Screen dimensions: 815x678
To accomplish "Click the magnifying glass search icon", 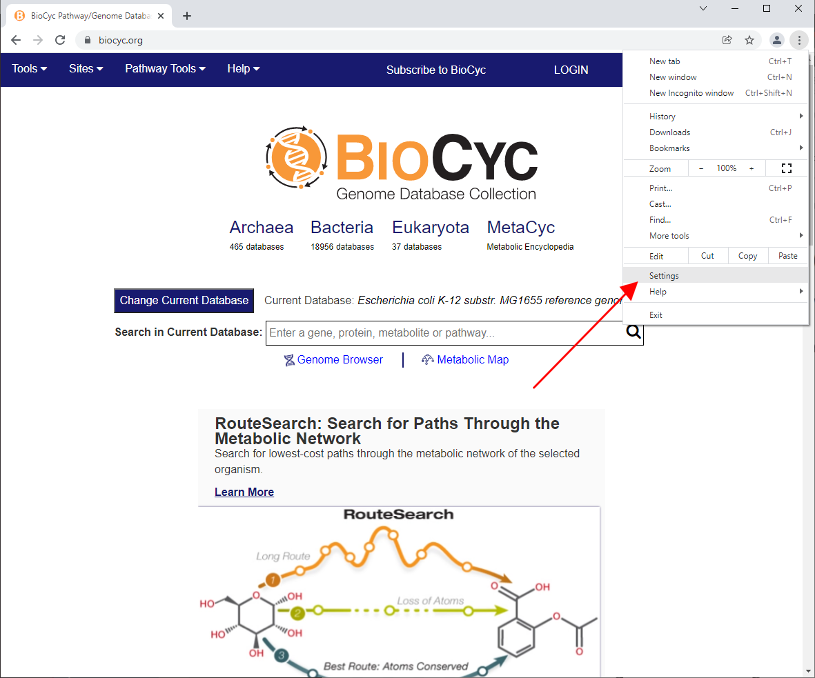I will 632,333.
